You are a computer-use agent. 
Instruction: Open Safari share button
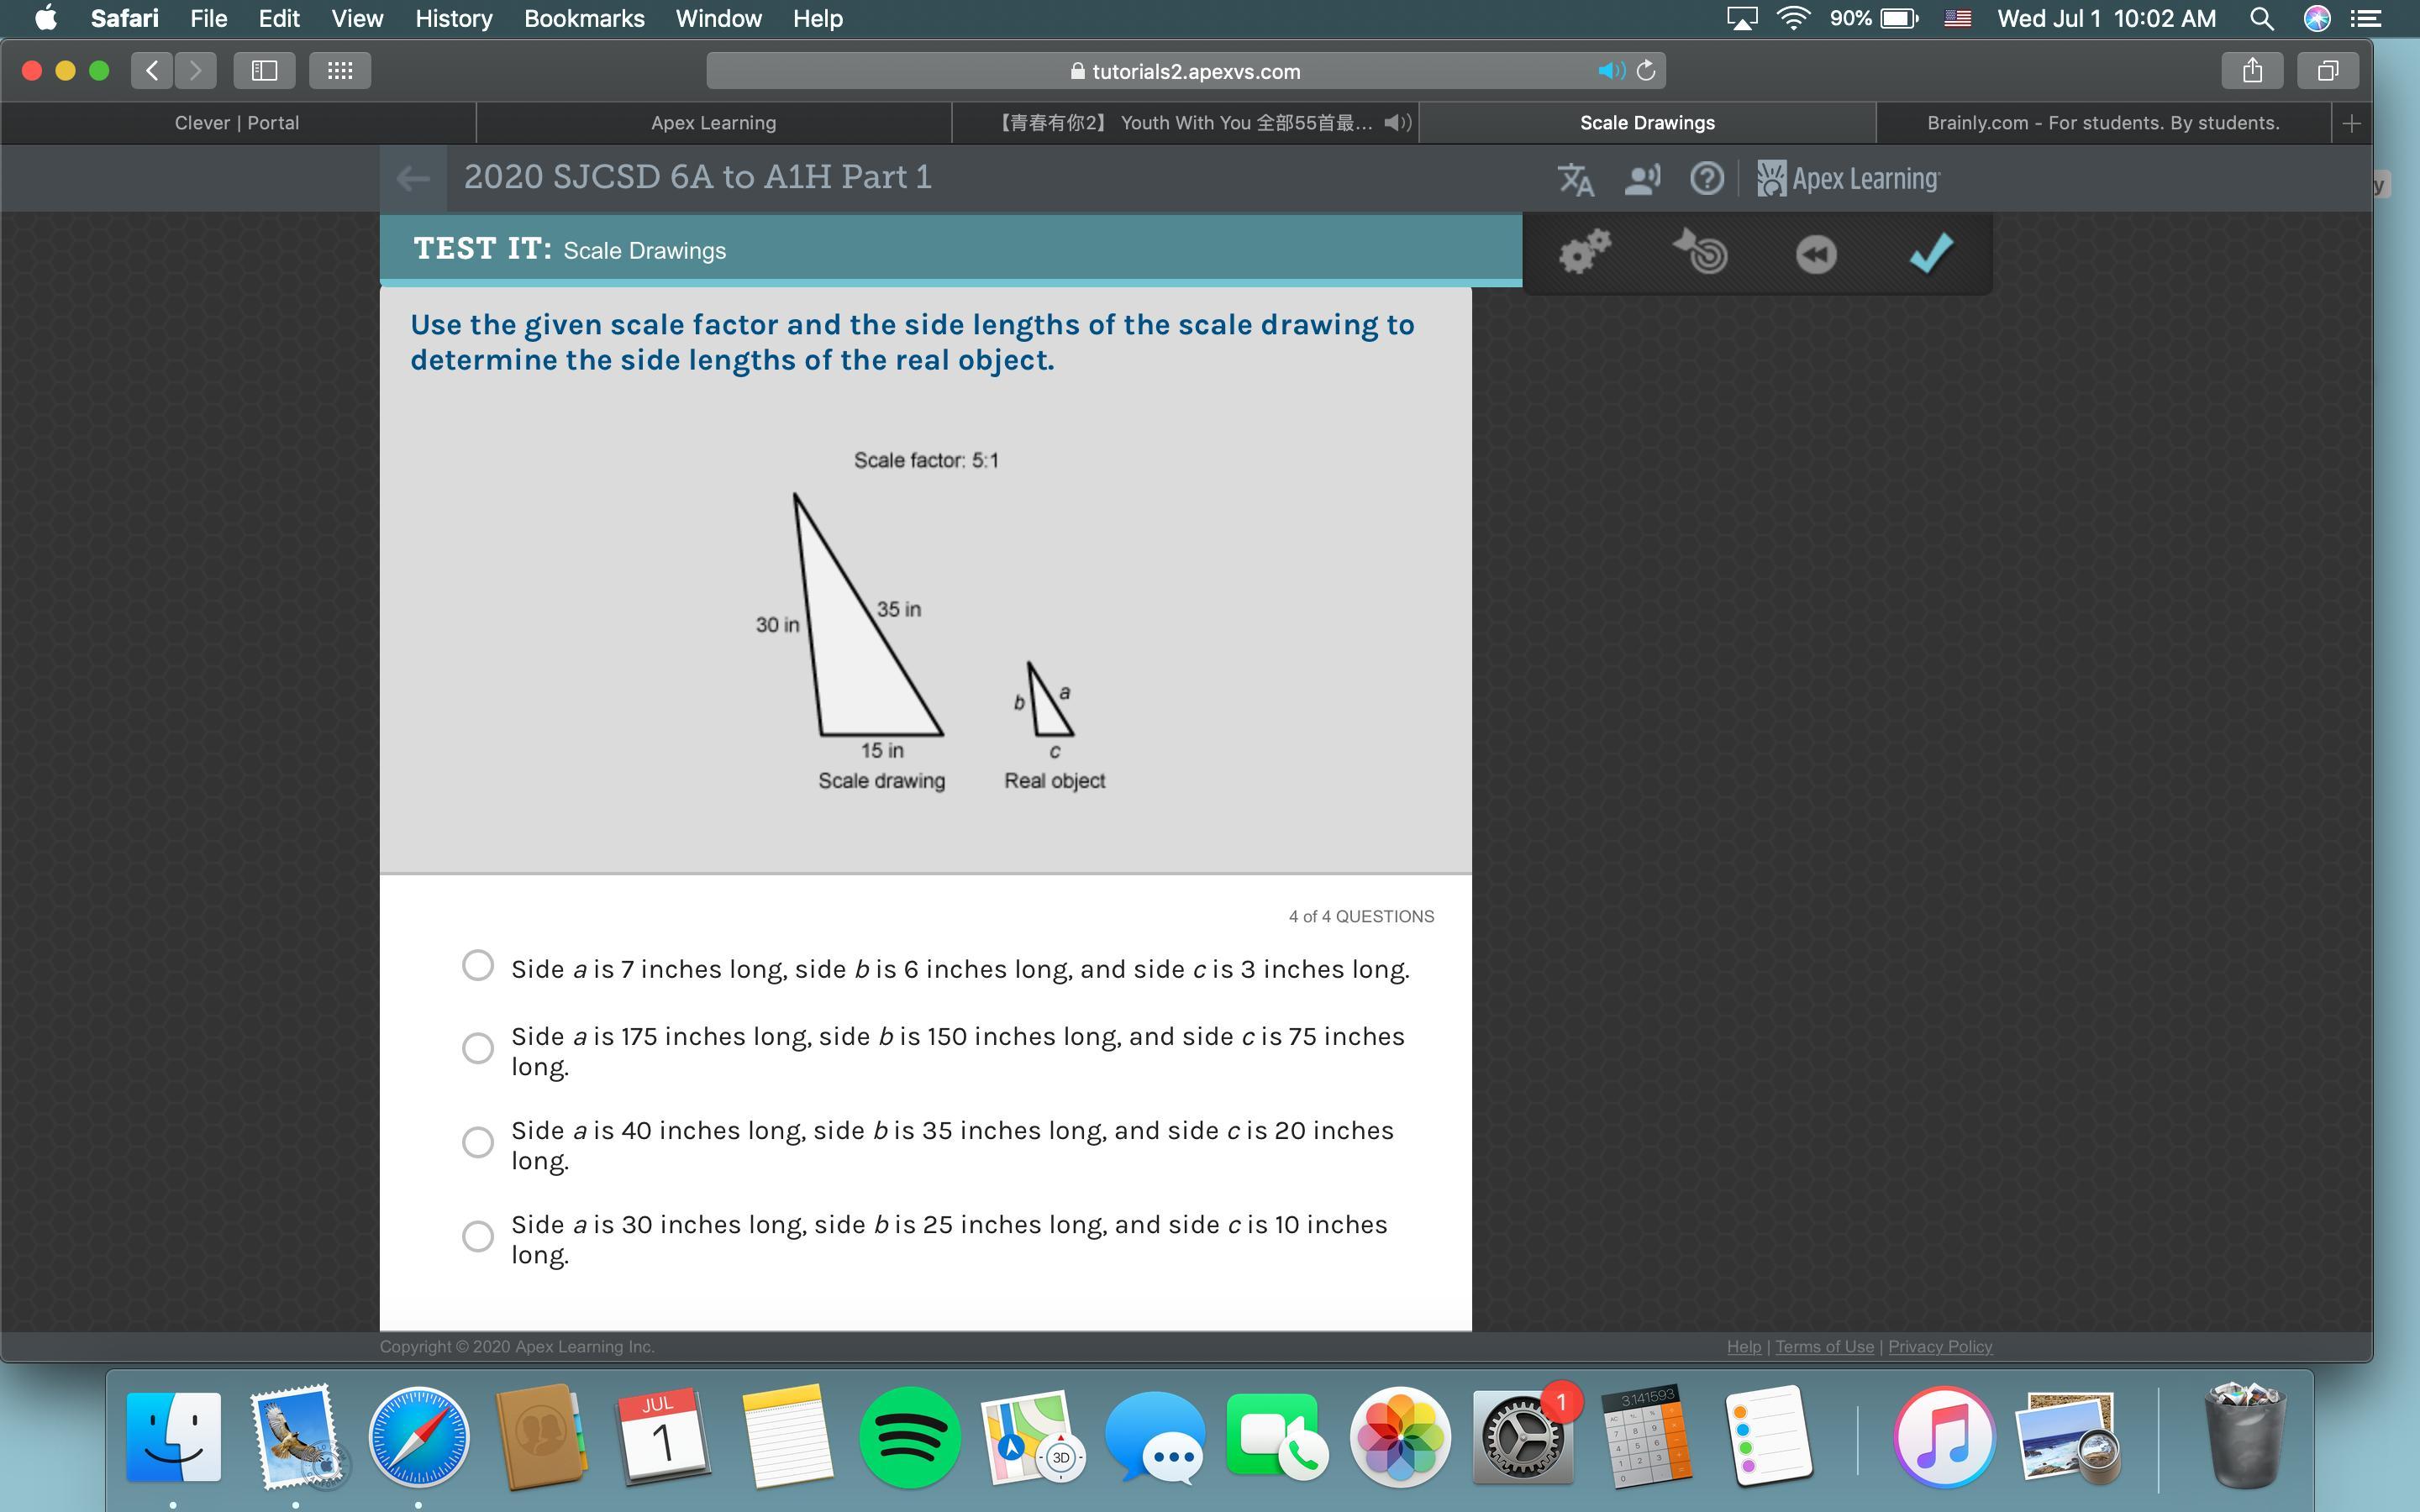pos(2252,71)
